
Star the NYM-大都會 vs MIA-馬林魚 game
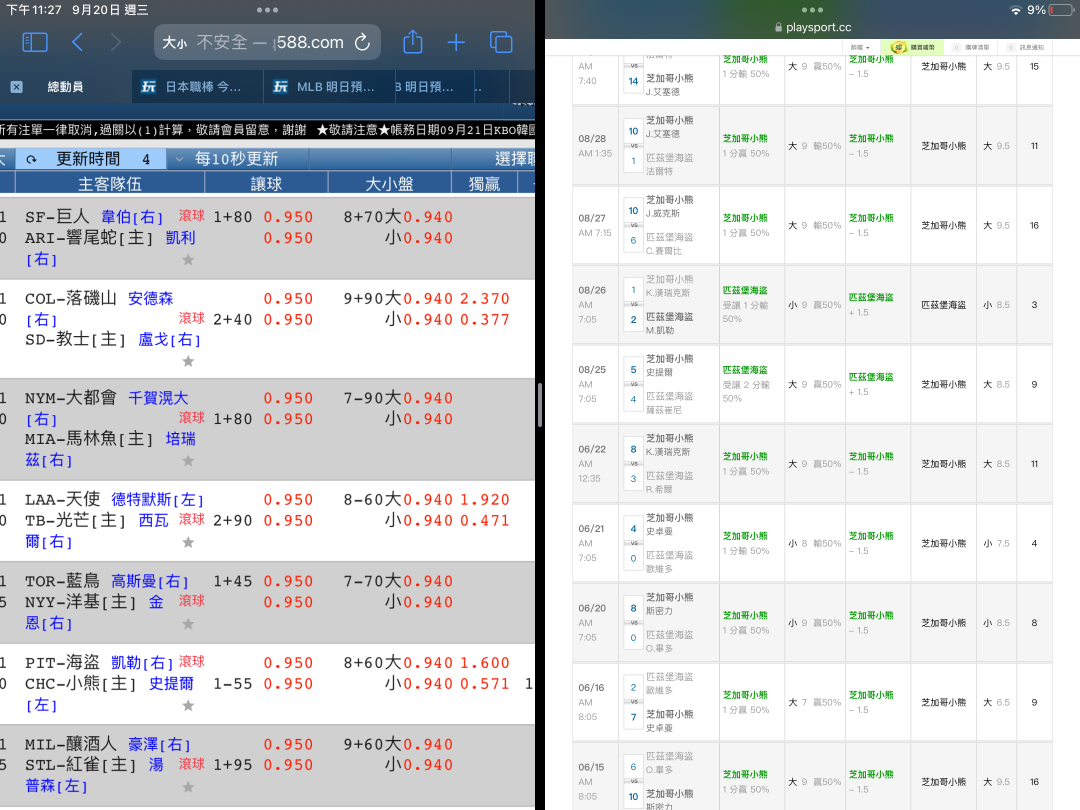point(188,460)
